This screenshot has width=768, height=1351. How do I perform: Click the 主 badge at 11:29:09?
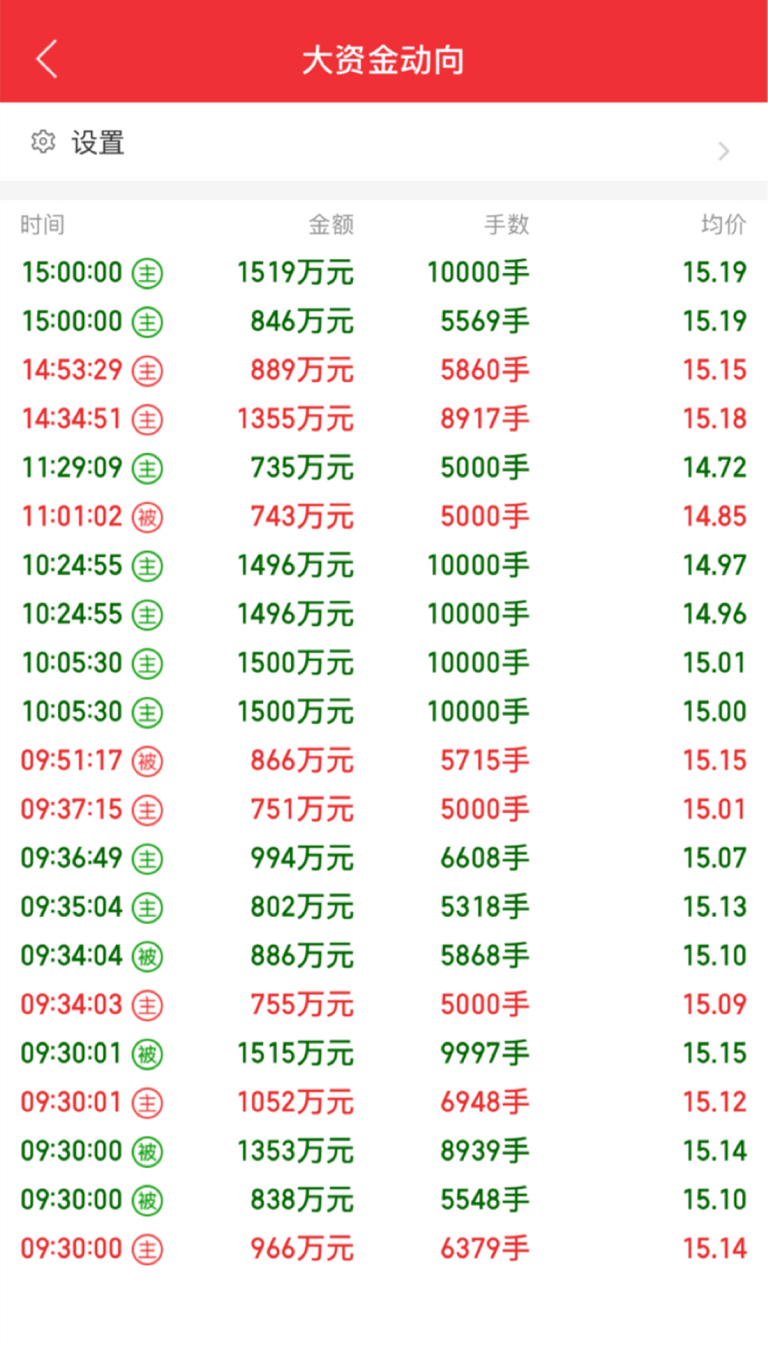coord(148,469)
